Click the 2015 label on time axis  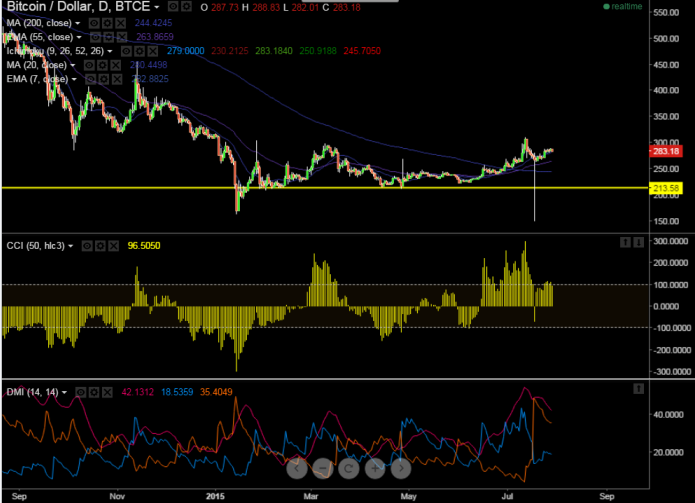tap(215, 496)
